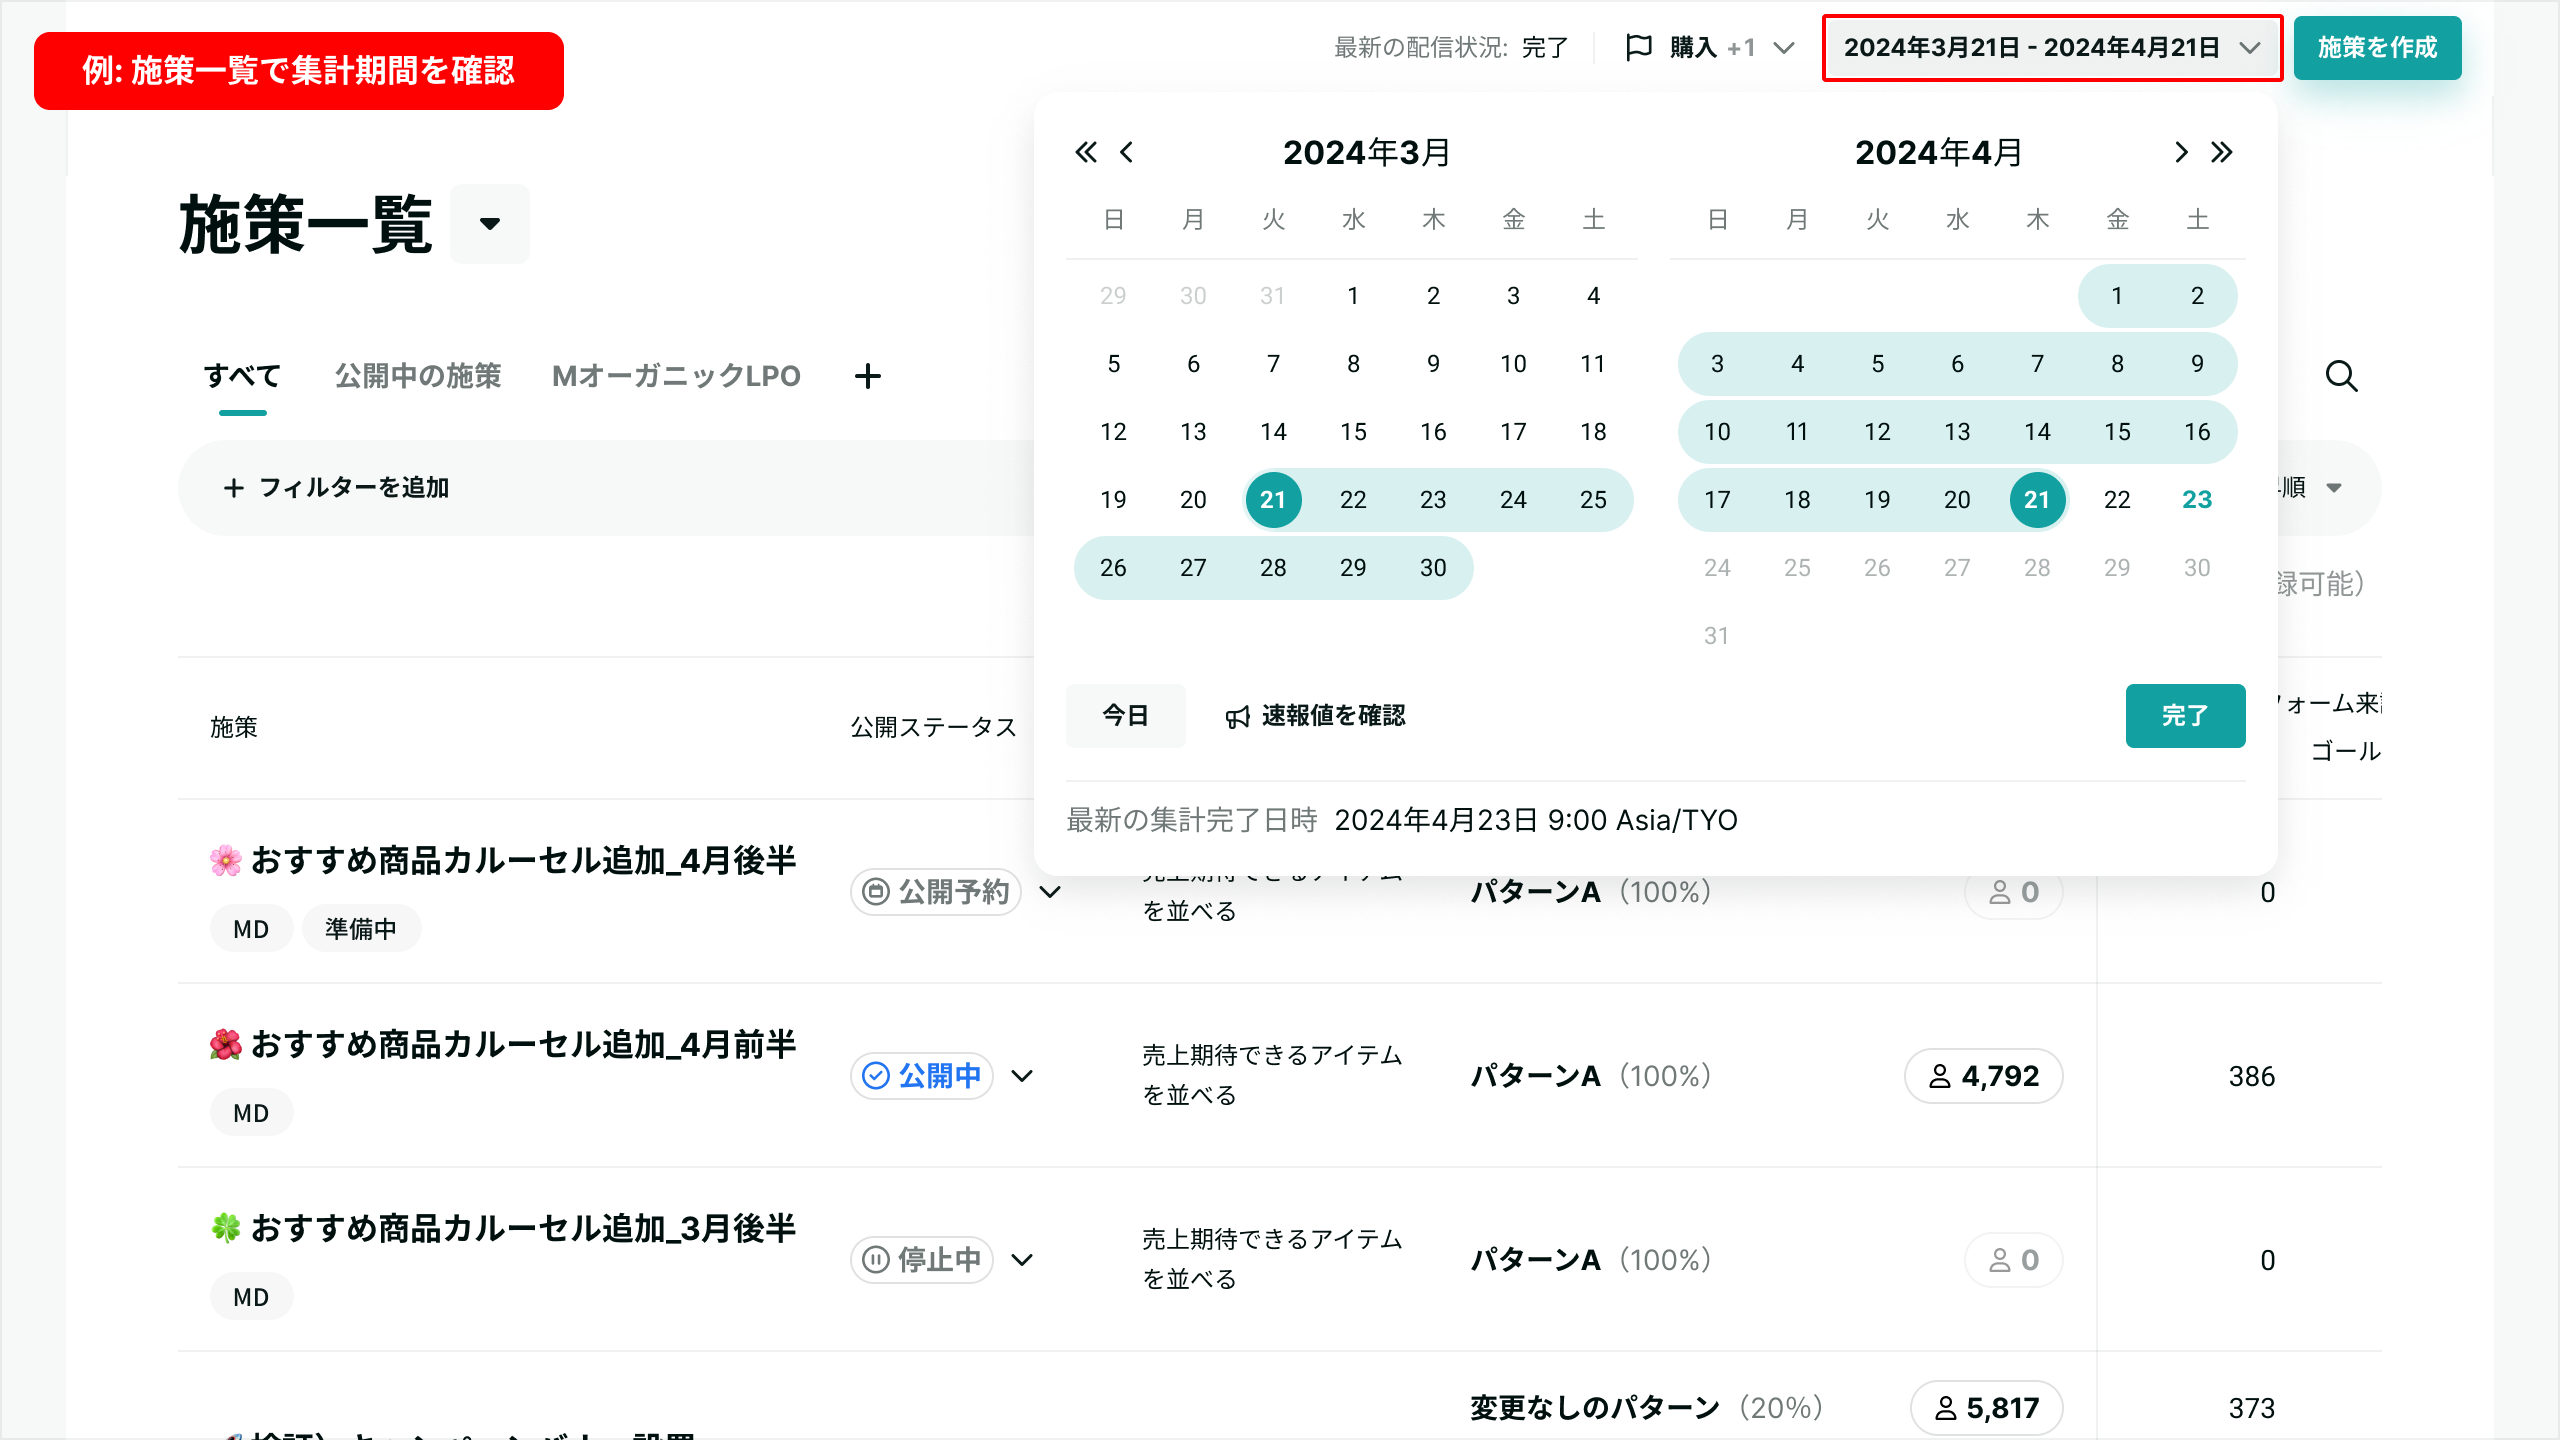This screenshot has width=2560, height=1440.
Task: Open the search icon in campaign list
Action: point(2341,376)
